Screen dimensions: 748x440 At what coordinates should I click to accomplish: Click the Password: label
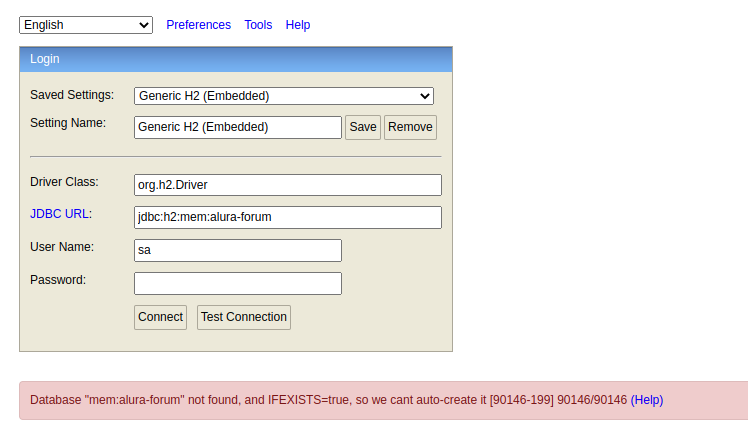point(58,280)
